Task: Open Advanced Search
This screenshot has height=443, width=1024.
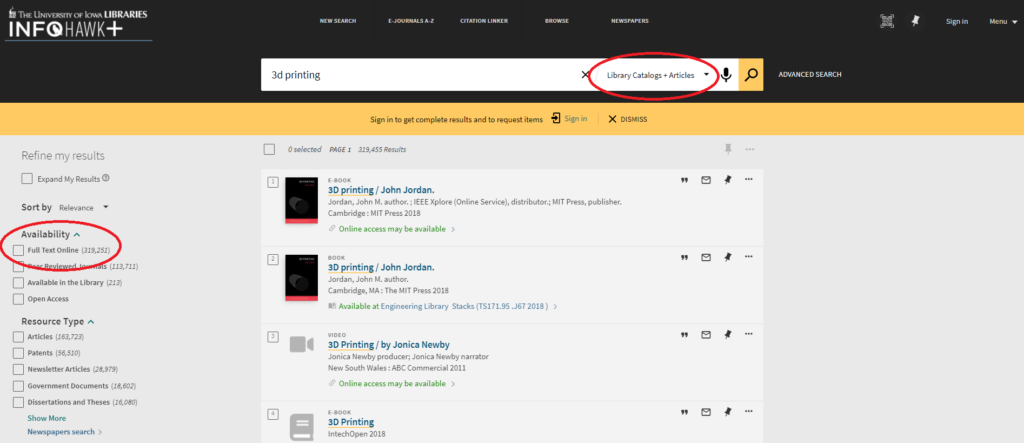Action: coord(810,74)
